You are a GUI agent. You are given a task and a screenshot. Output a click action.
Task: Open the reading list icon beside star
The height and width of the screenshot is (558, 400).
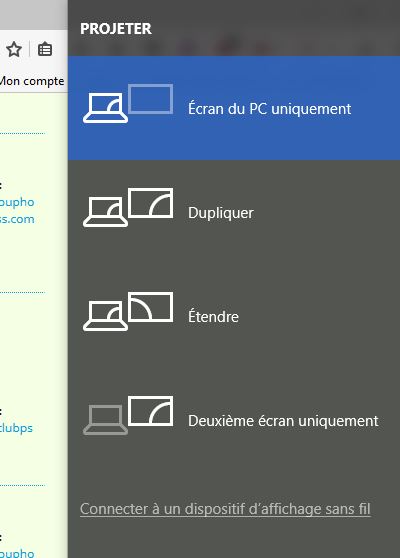pos(45,49)
